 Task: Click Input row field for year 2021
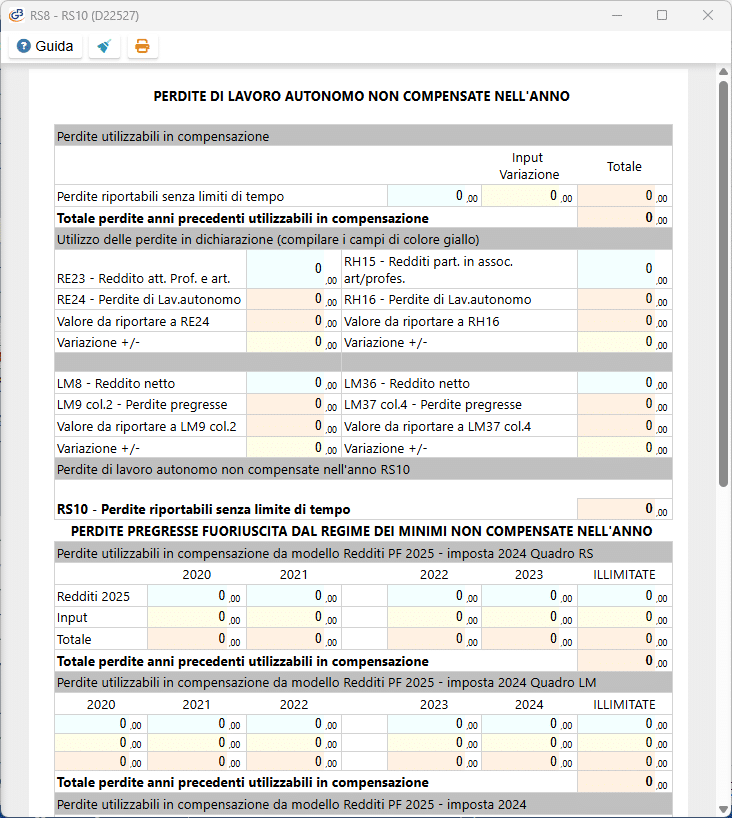[294, 618]
